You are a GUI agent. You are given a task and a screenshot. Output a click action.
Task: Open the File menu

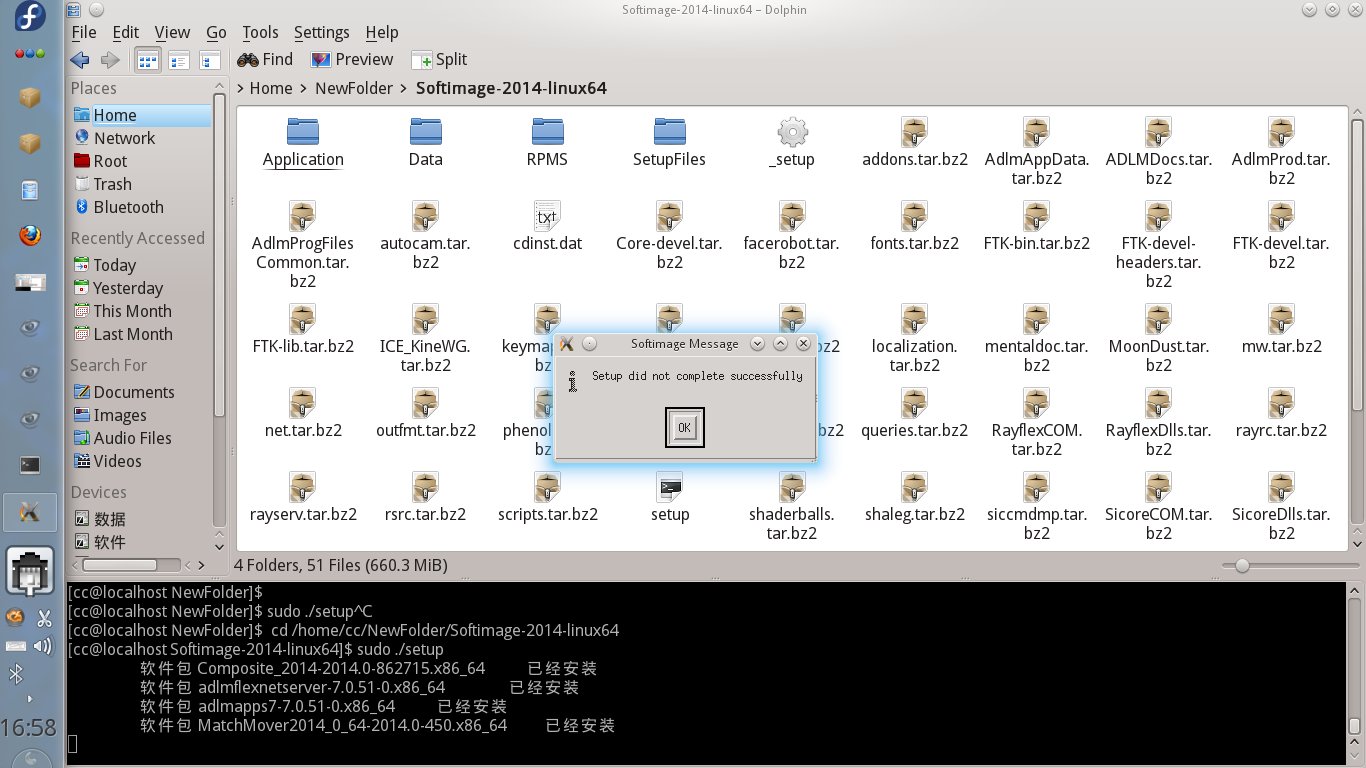(x=84, y=32)
